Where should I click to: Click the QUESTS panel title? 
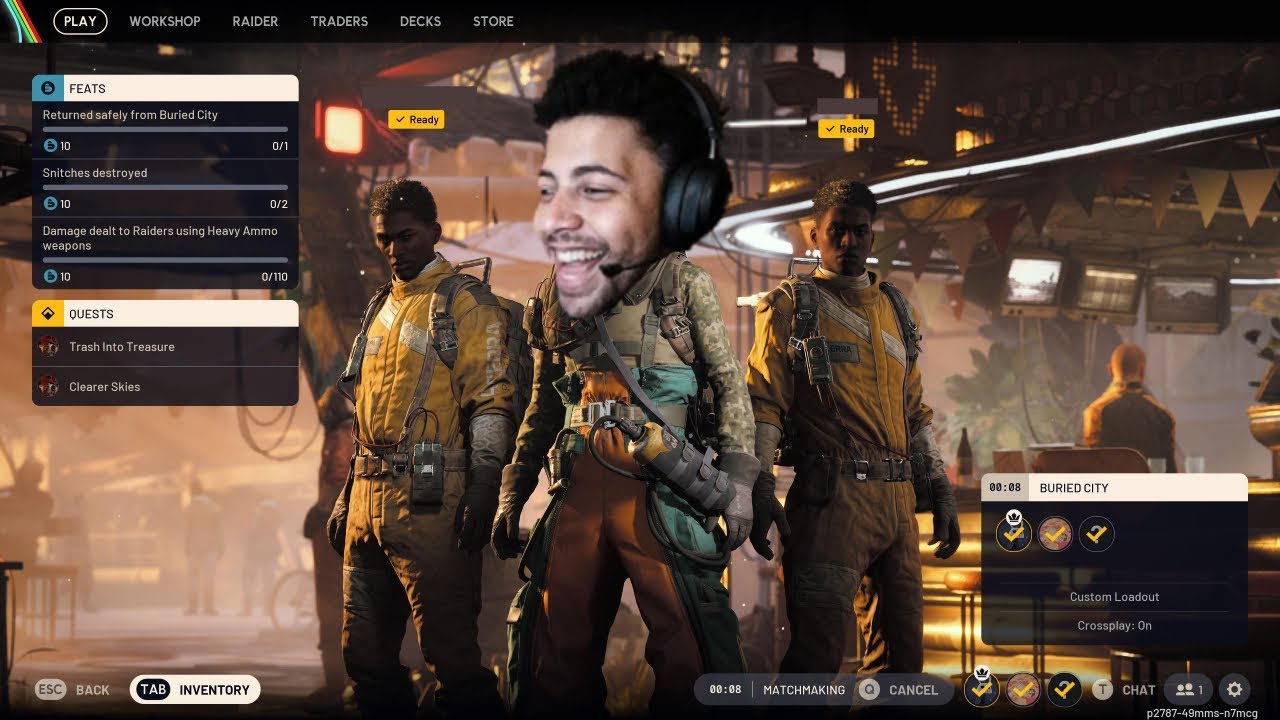pos(91,314)
